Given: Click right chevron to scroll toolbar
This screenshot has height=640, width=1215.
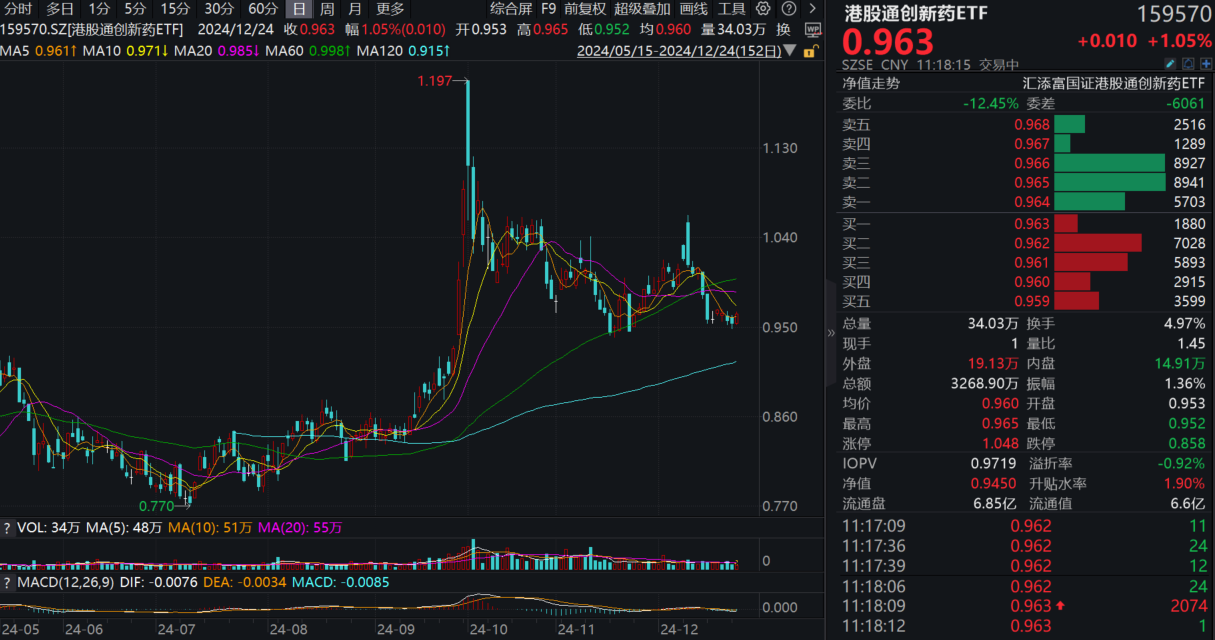Looking at the screenshot, I should [x=811, y=9].
